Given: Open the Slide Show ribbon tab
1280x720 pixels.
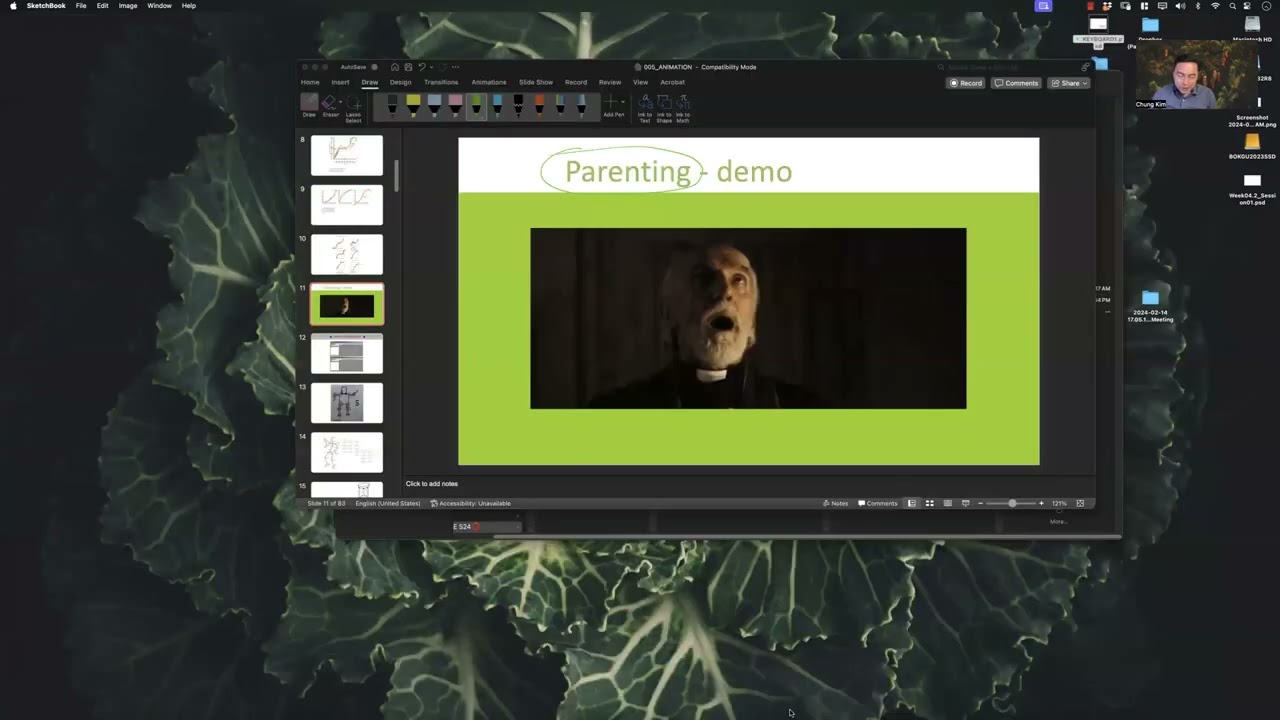Looking at the screenshot, I should coord(536,82).
